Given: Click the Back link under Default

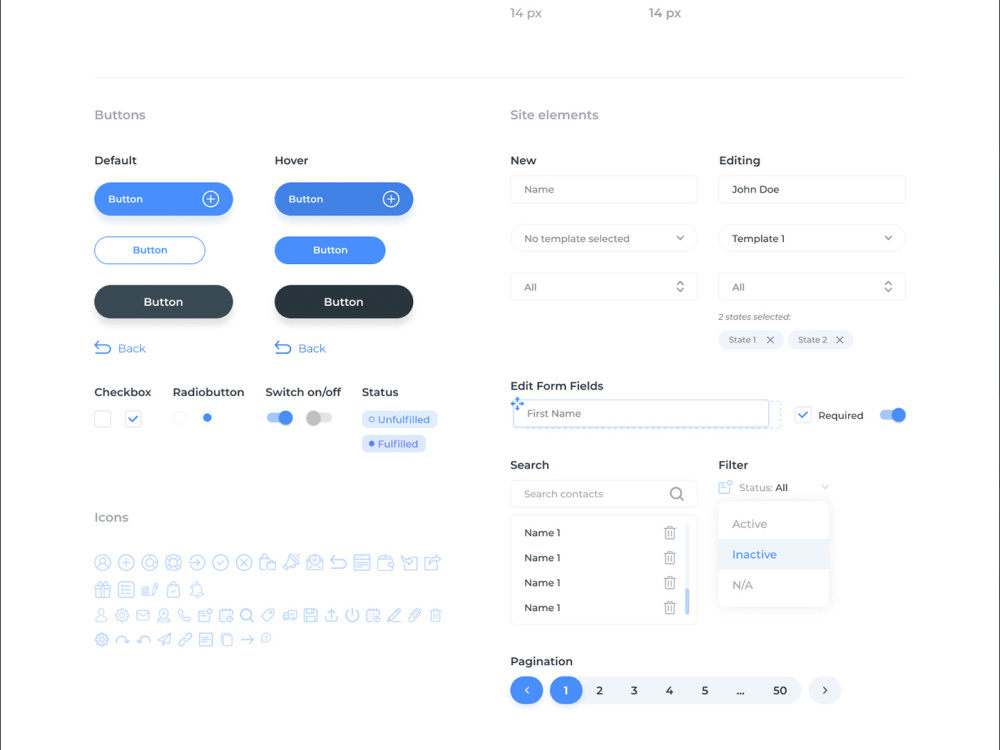Looking at the screenshot, I should coord(120,348).
